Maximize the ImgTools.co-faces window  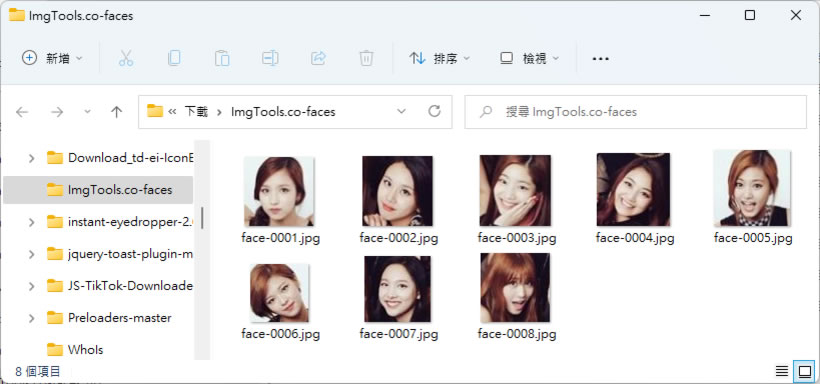[749, 15]
